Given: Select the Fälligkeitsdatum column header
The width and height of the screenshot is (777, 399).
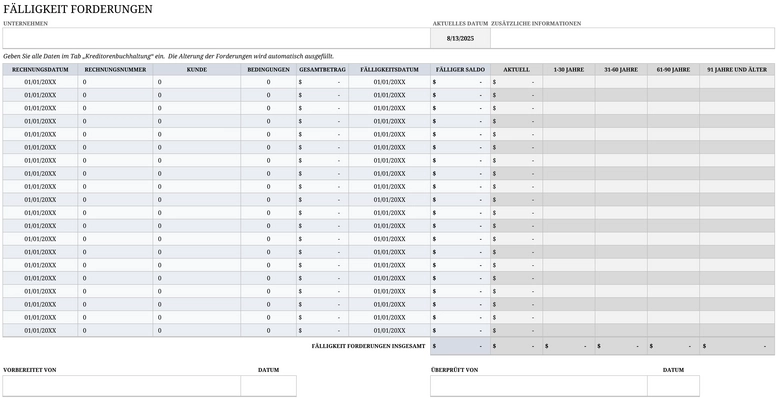Looking at the screenshot, I should 389,69.
